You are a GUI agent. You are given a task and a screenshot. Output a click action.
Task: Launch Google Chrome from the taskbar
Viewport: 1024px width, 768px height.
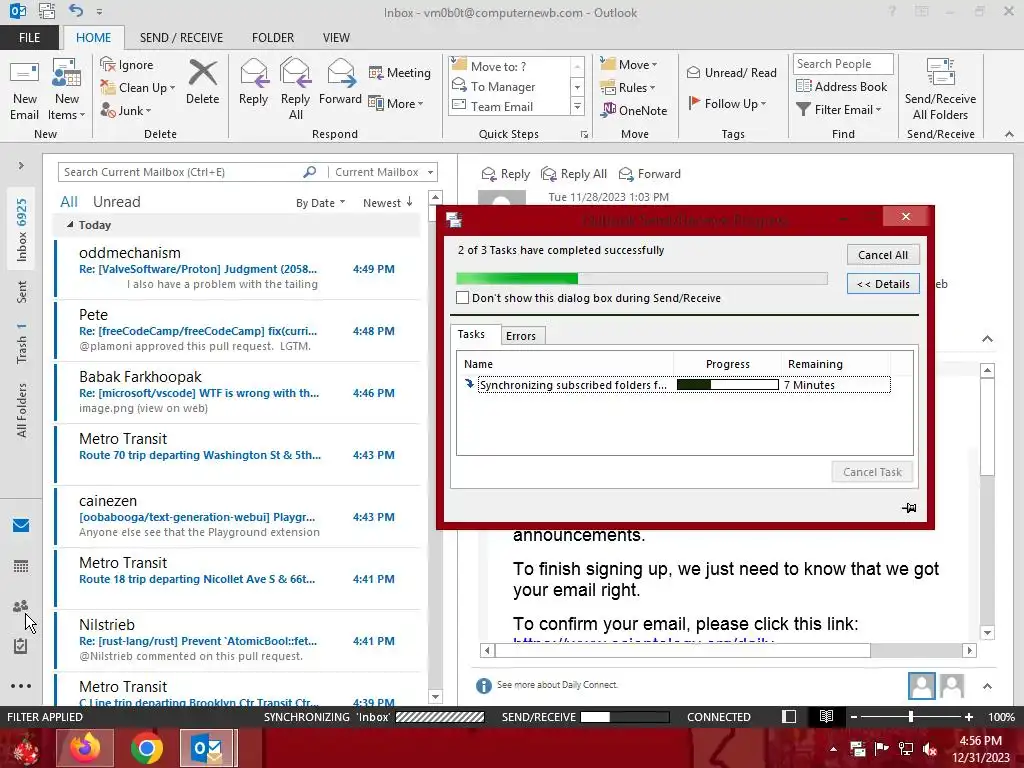[x=146, y=748]
